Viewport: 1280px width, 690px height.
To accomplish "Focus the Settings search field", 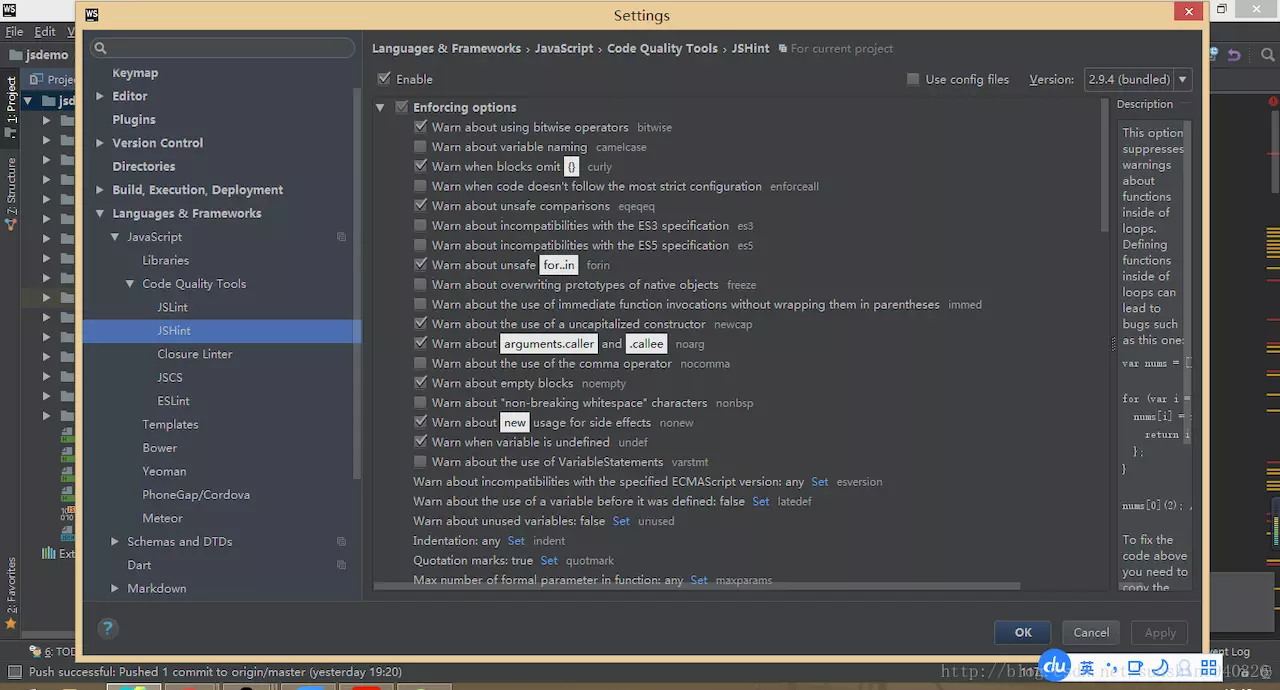I will click(x=222, y=48).
